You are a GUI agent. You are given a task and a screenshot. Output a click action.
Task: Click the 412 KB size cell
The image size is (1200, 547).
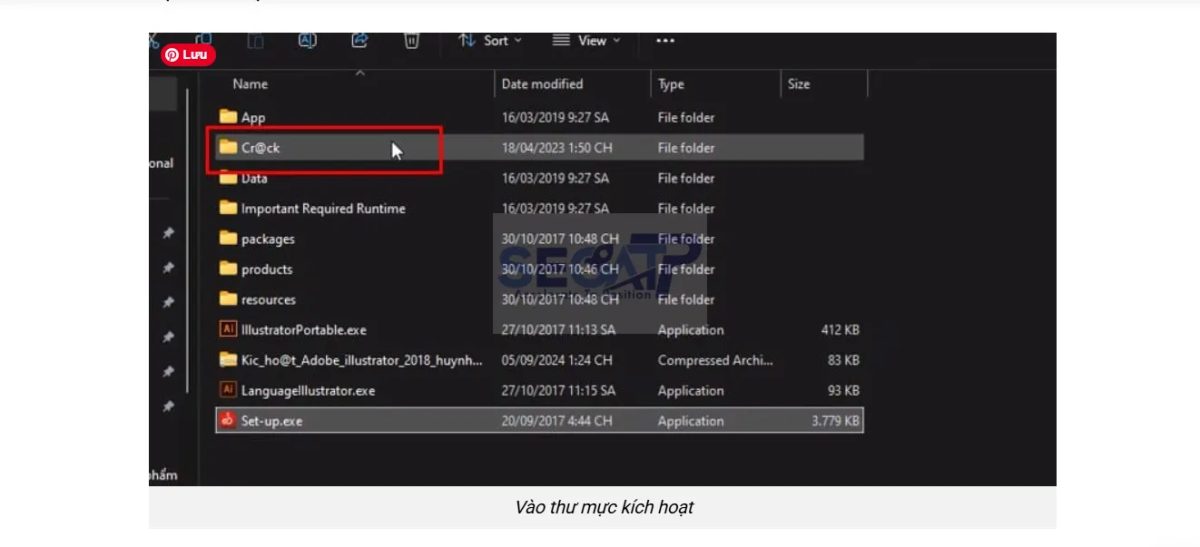(840, 330)
